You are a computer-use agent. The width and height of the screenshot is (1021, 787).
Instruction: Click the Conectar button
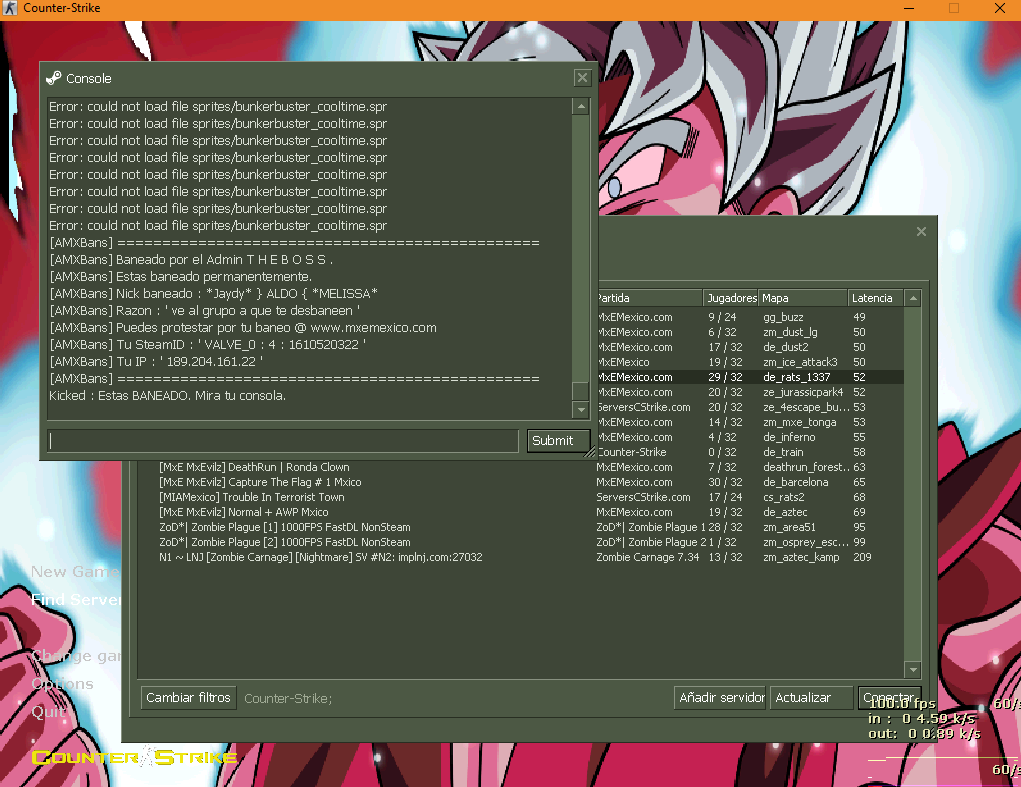coord(889,698)
